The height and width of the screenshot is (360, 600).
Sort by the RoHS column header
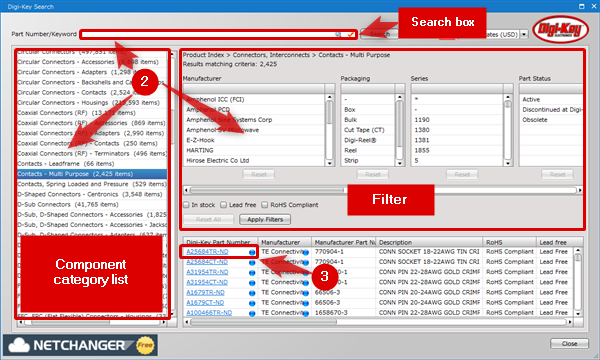[509, 242]
